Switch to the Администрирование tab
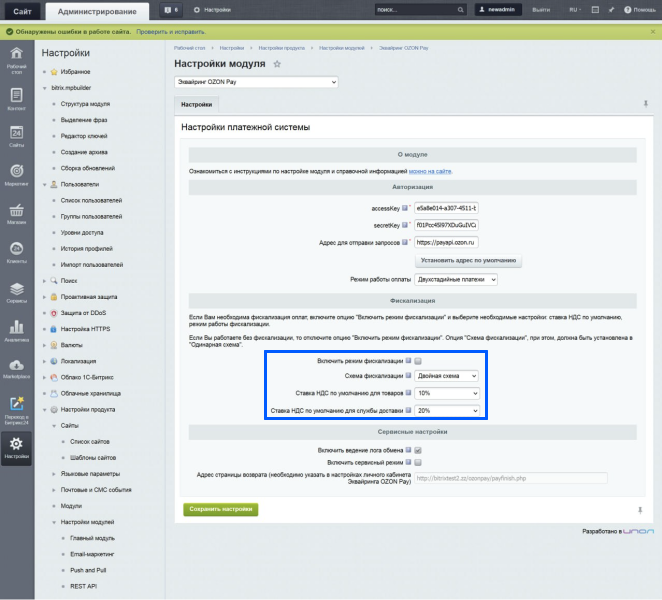 tap(97, 11)
